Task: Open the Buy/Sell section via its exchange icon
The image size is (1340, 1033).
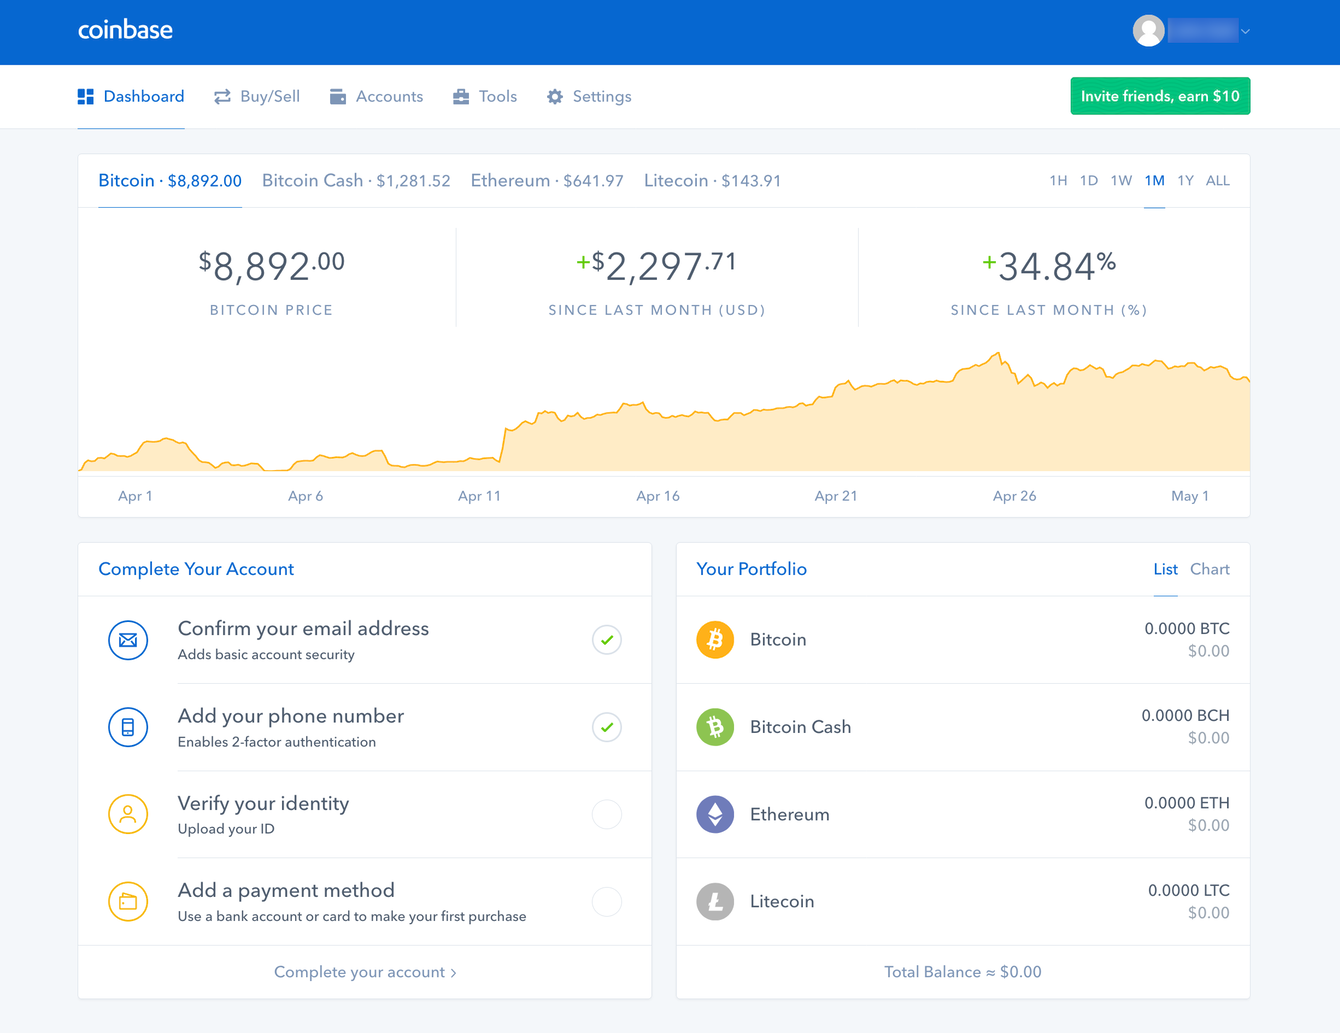Action: click(x=222, y=96)
